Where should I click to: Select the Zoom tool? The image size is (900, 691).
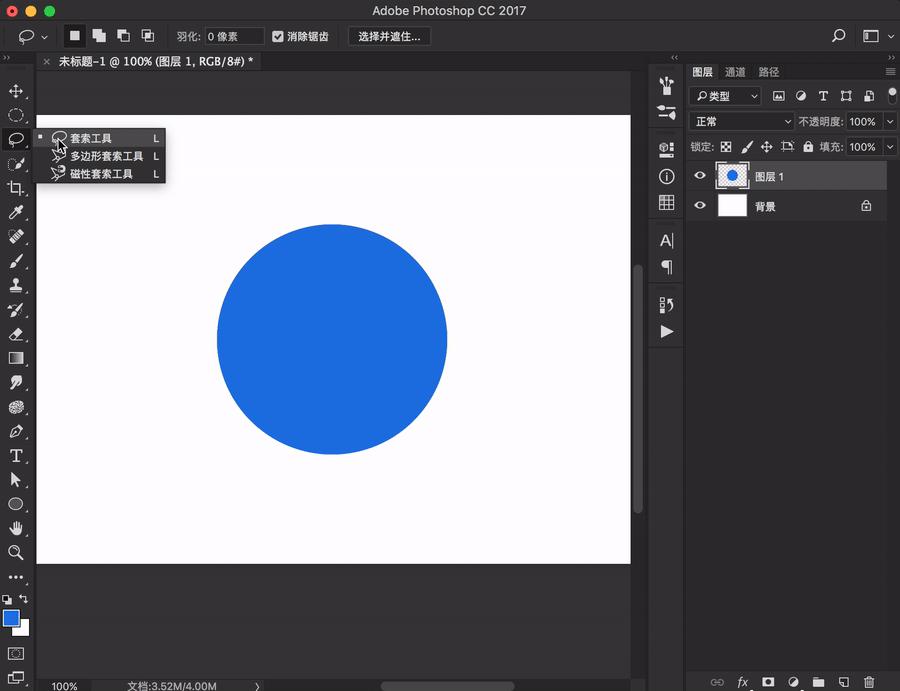[x=16, y=552]
